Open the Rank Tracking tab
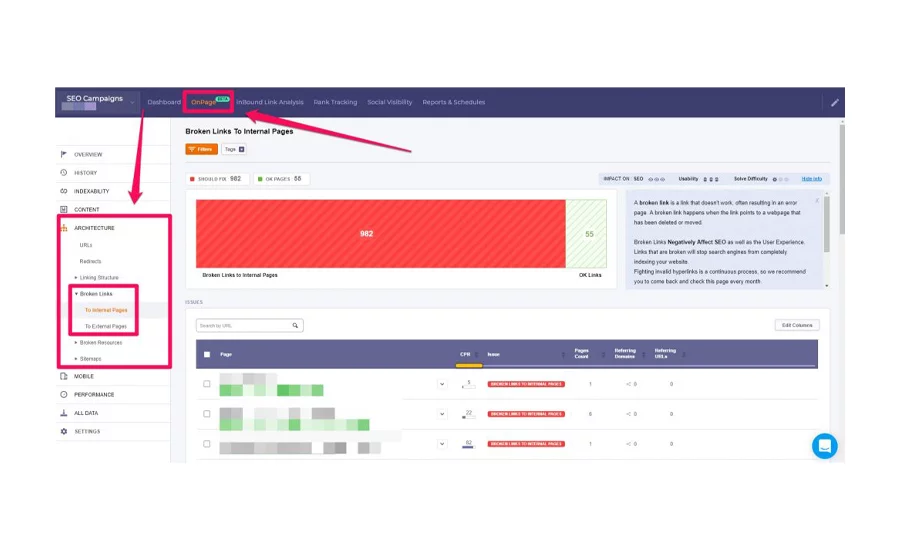The image size is (900, 550). point(335,102)
